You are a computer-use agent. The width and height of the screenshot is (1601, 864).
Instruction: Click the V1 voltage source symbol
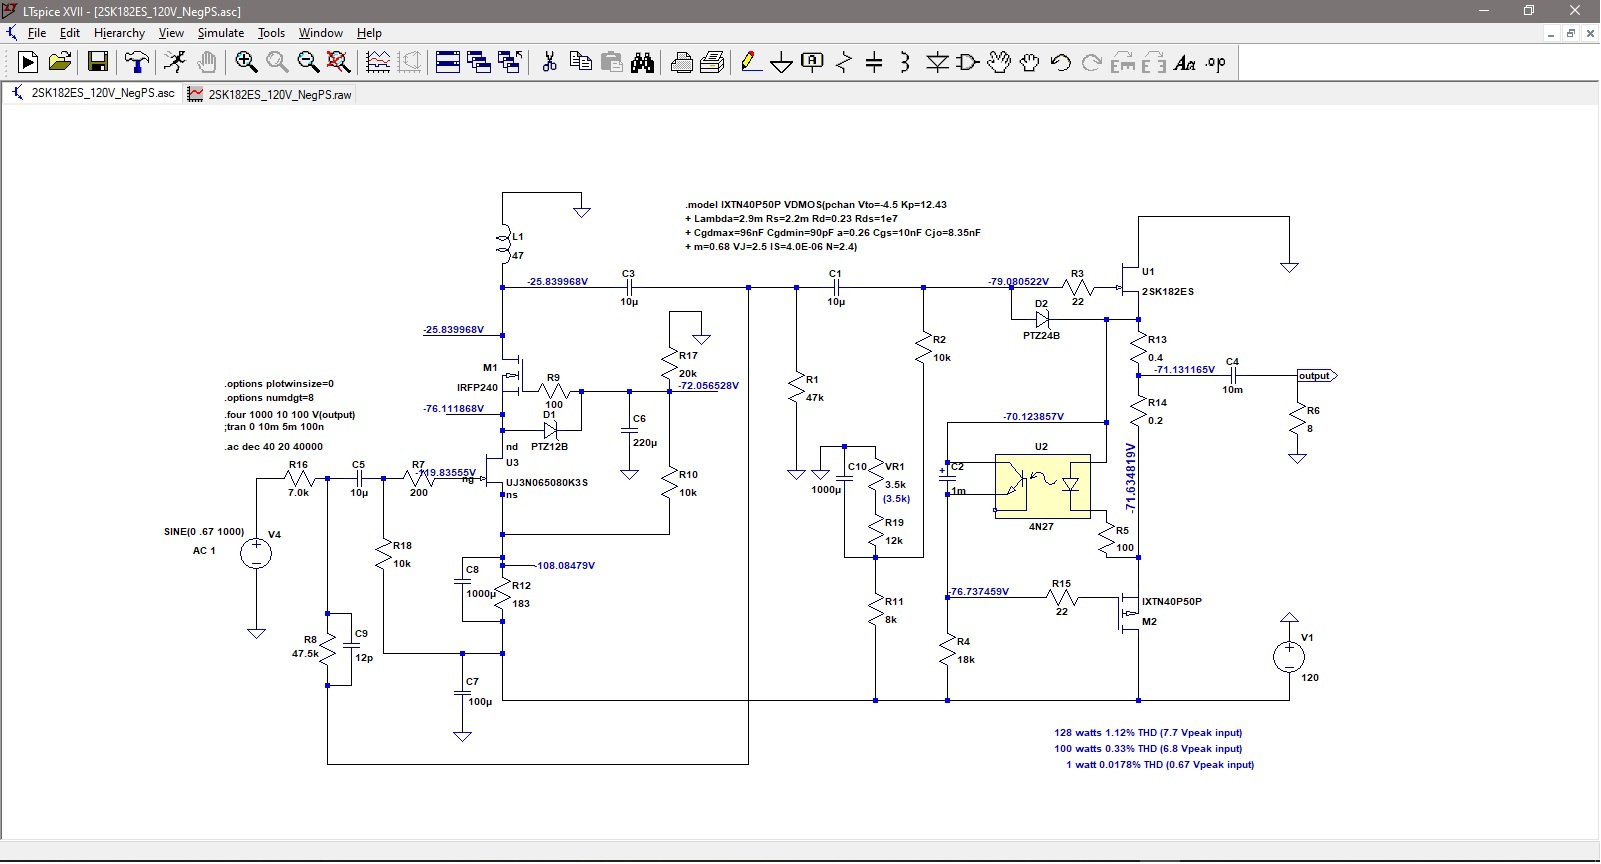[1289, 657]
